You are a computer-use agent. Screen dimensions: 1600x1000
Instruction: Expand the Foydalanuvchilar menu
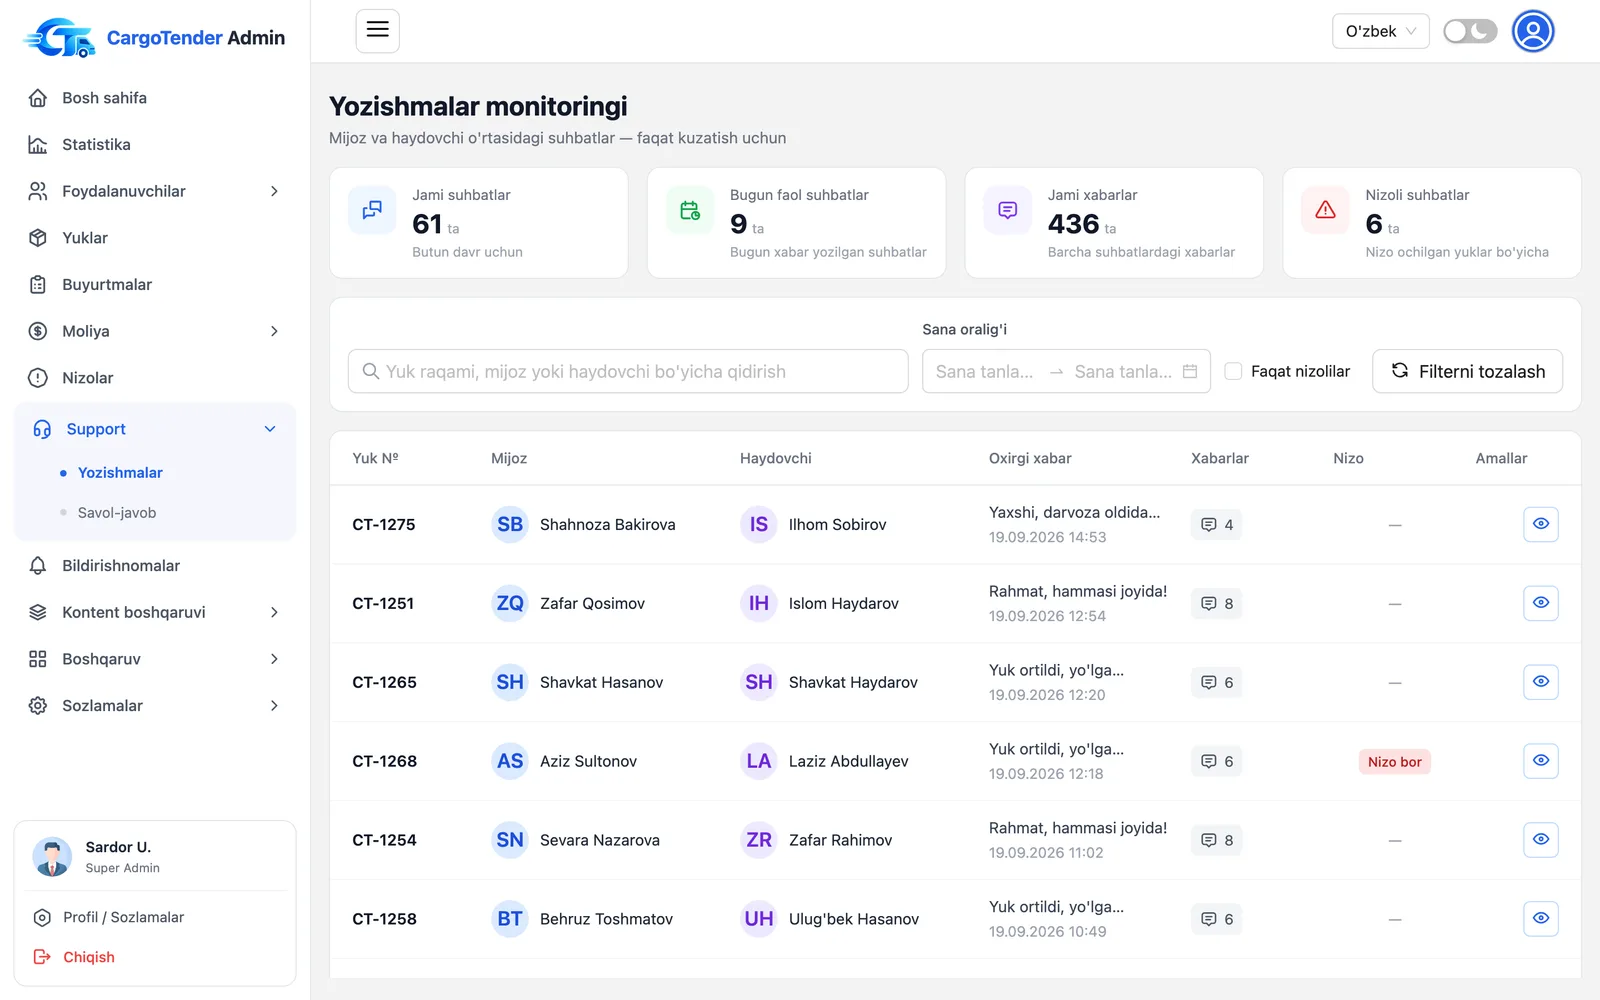pyautogui.click(x=155, y=191)
